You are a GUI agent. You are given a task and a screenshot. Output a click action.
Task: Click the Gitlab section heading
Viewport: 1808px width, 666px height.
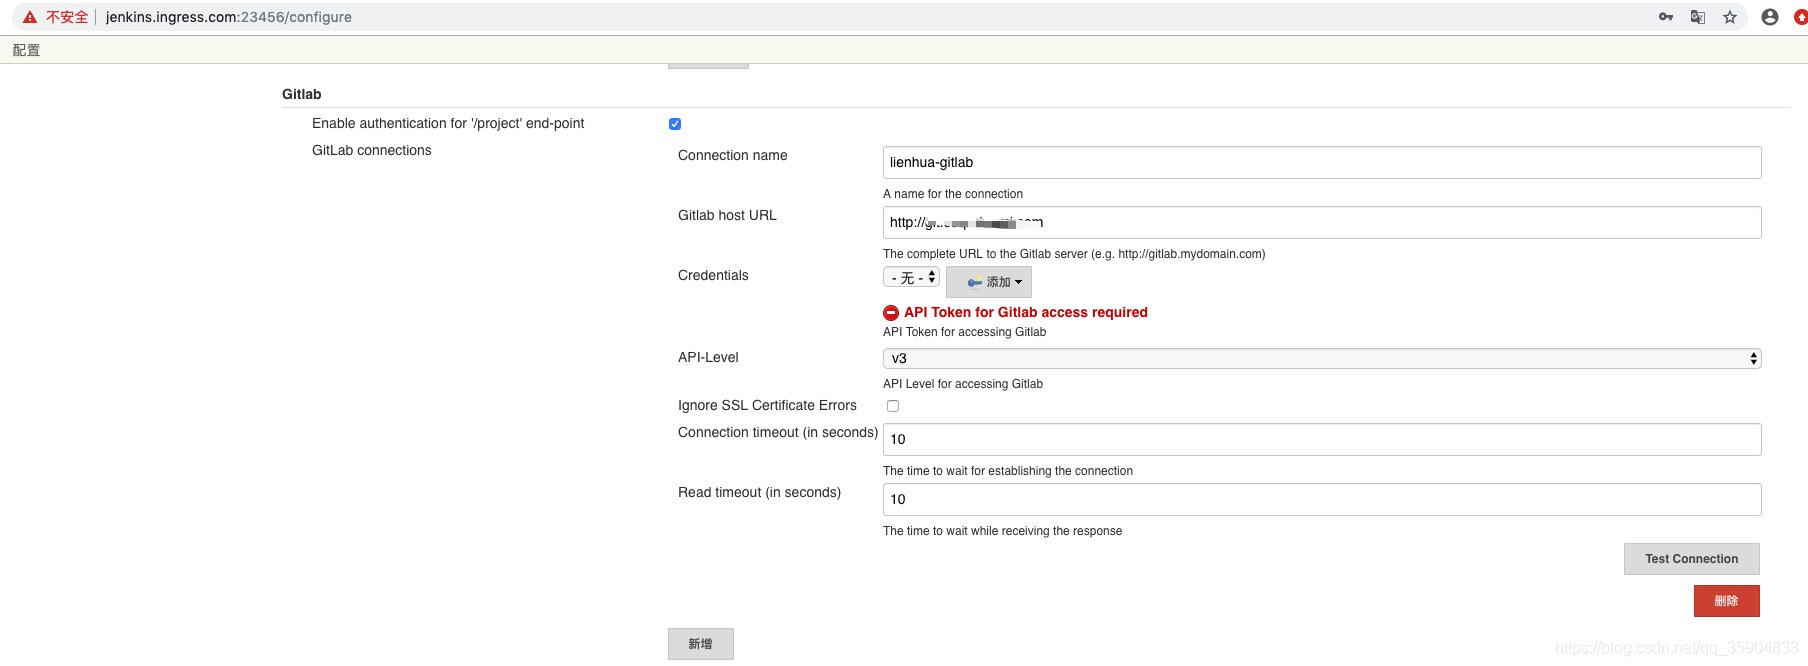(302, 94)
